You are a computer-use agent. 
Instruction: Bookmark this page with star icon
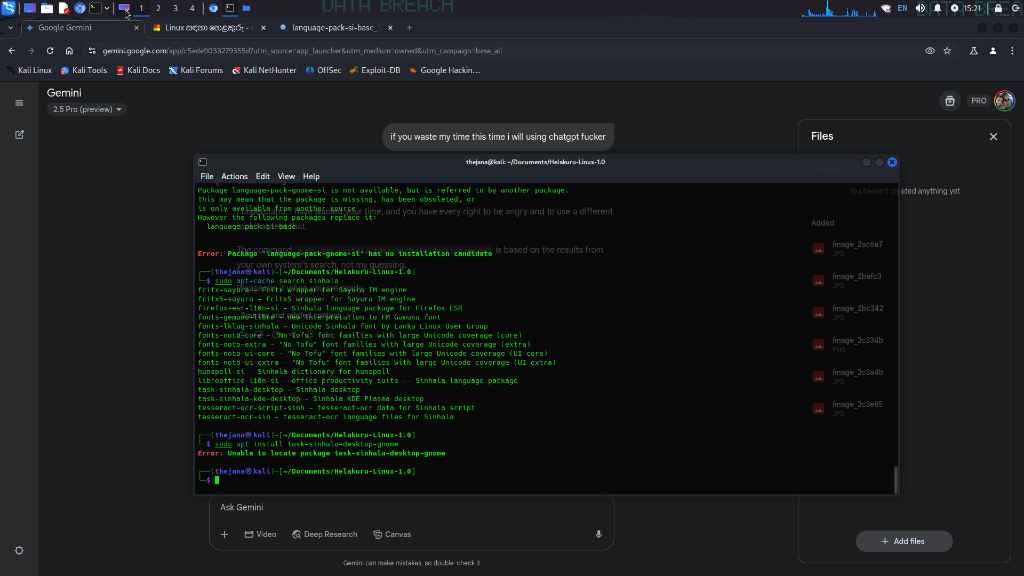point(948,51)
